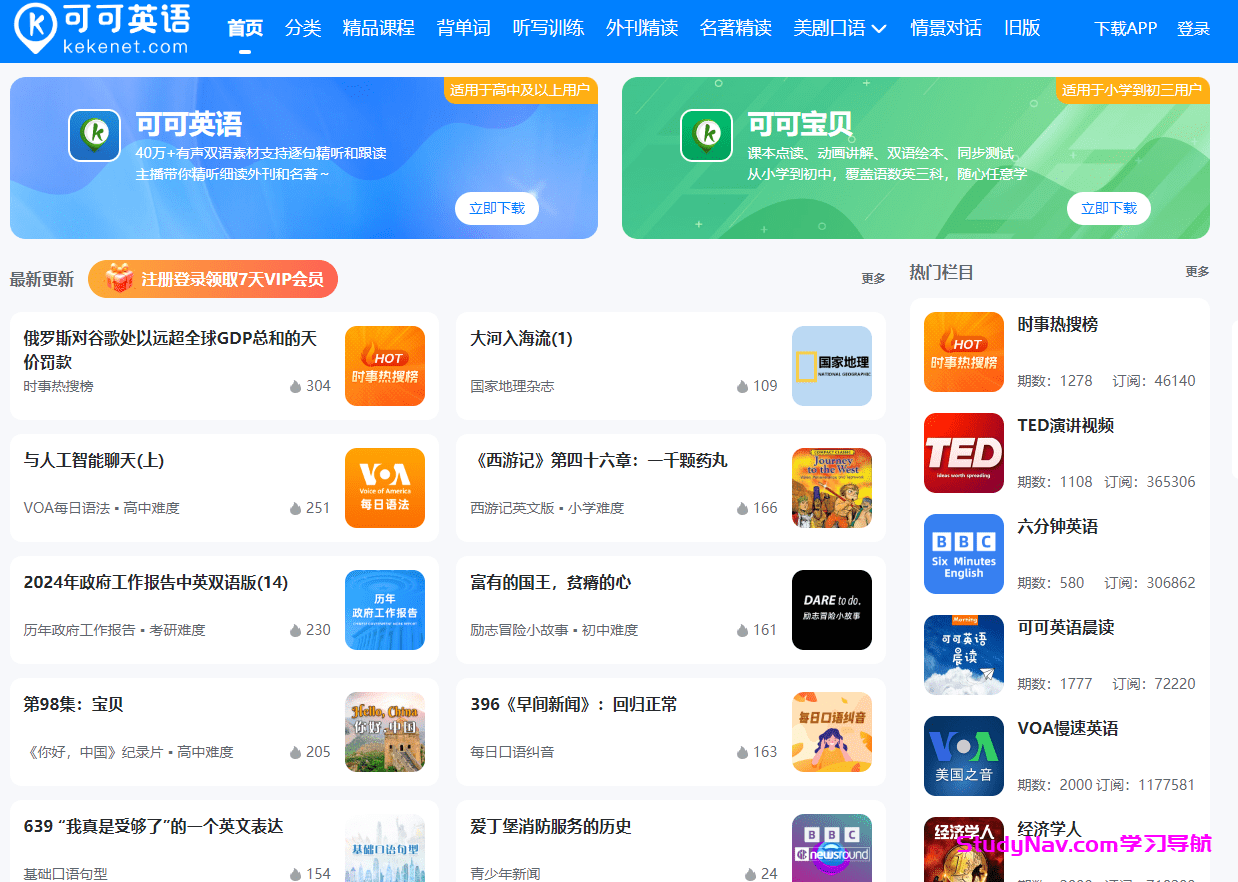Viewport: 1238px width, 882px height.
Task: Click the BBC Six Minutes English icon
Action: tap(963, 553)
